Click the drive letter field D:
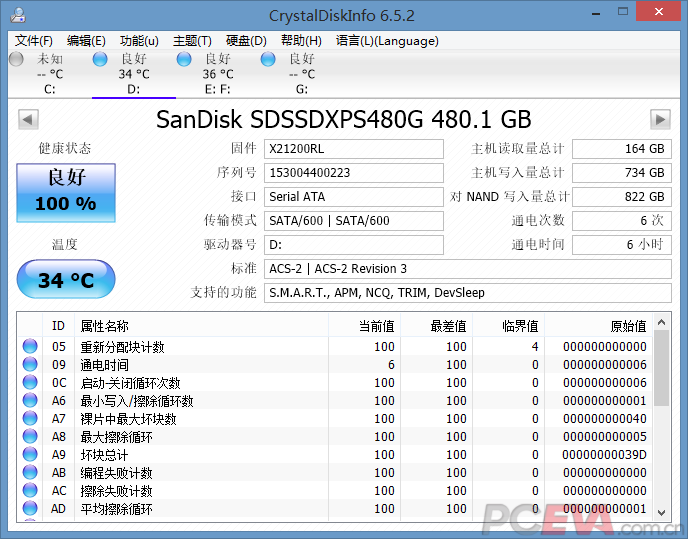The image size is (688, 539). (x=354, y=244)
